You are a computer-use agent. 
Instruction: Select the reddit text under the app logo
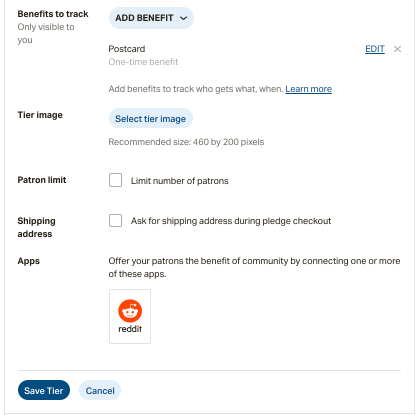click(130, 329)
